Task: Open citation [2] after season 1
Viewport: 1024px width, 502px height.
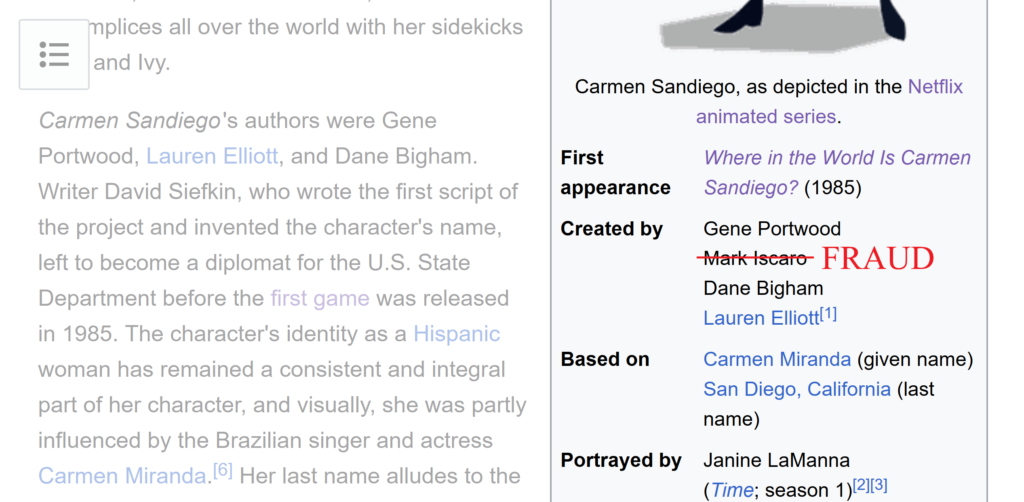Action: [861, 485]
